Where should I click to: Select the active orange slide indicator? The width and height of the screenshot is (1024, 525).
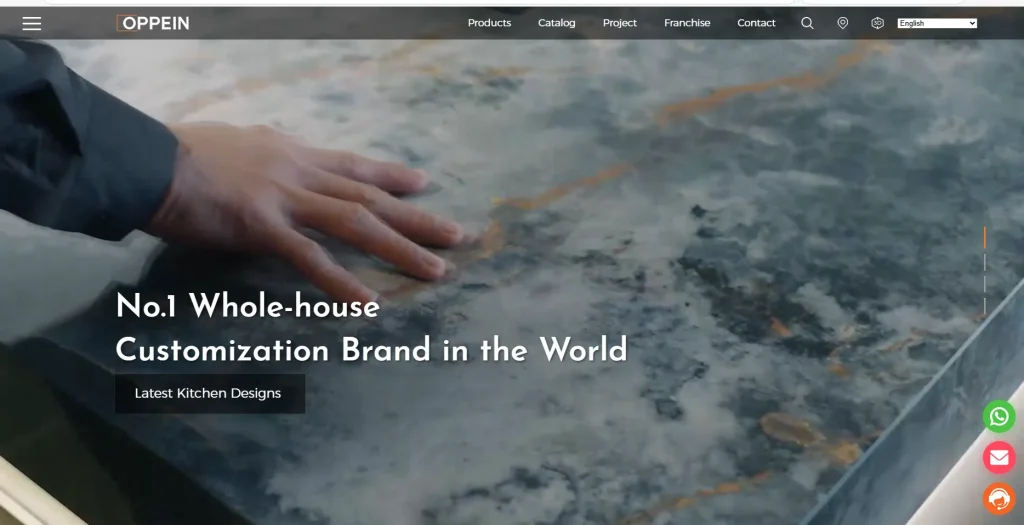tap(984, 238)
